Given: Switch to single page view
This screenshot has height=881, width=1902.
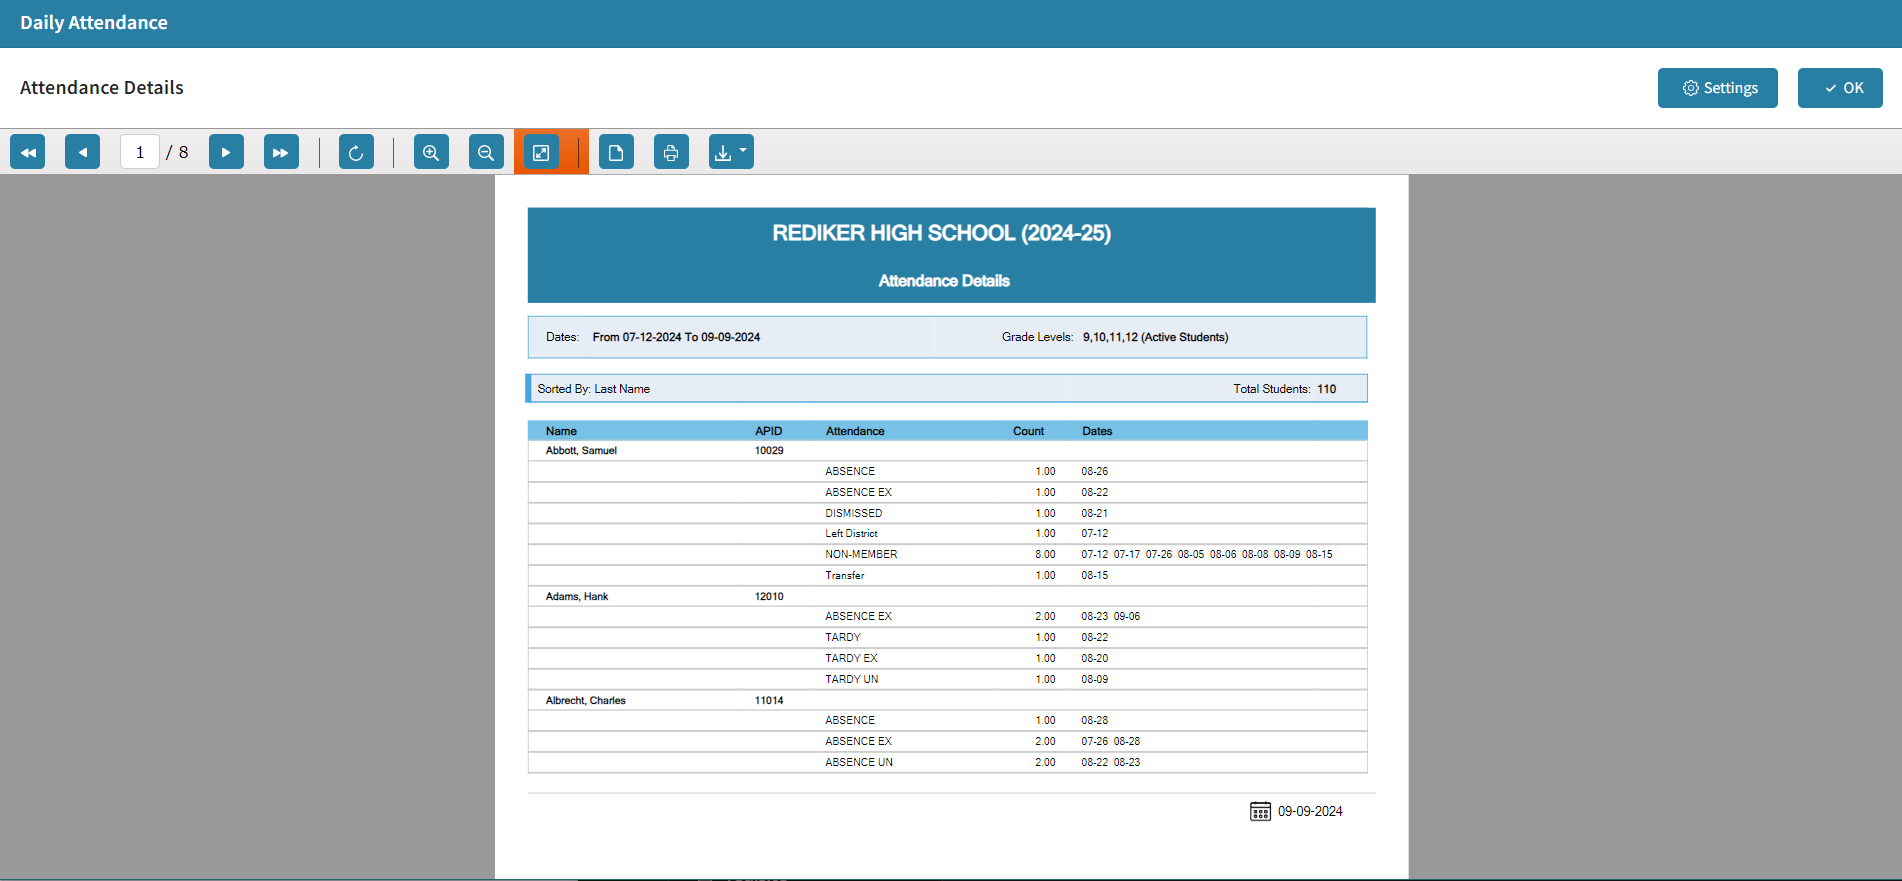Looking at the screenshot, I should [x=616, y=152].
